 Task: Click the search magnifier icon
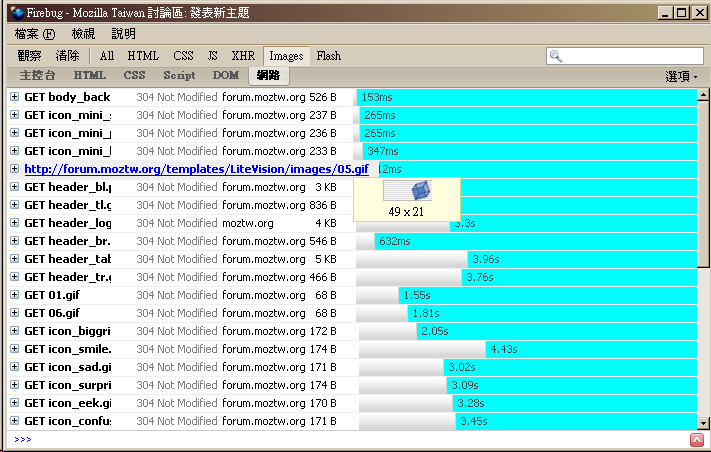(556, 56)
